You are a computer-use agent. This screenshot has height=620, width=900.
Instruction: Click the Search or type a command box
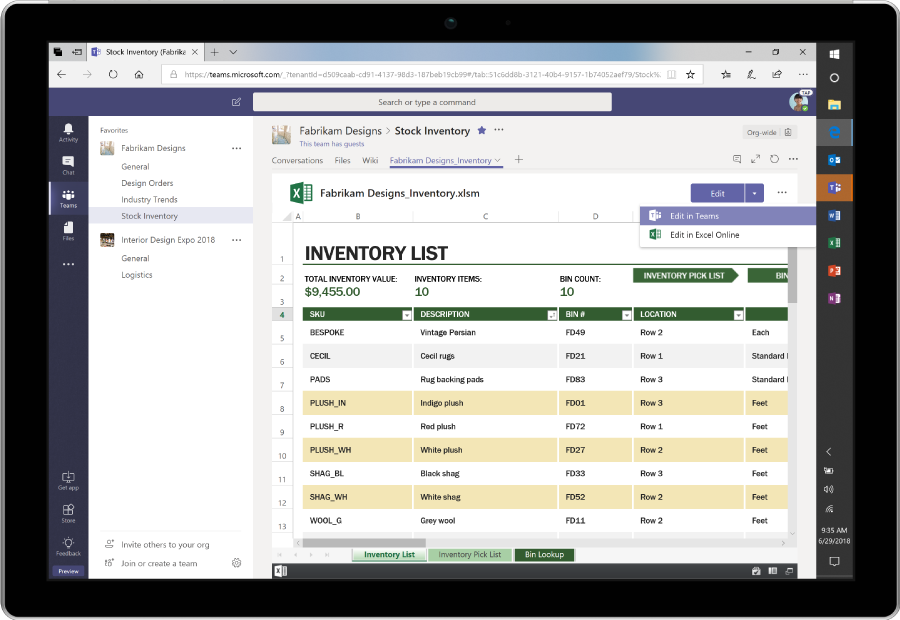click(x=431, y=102)
